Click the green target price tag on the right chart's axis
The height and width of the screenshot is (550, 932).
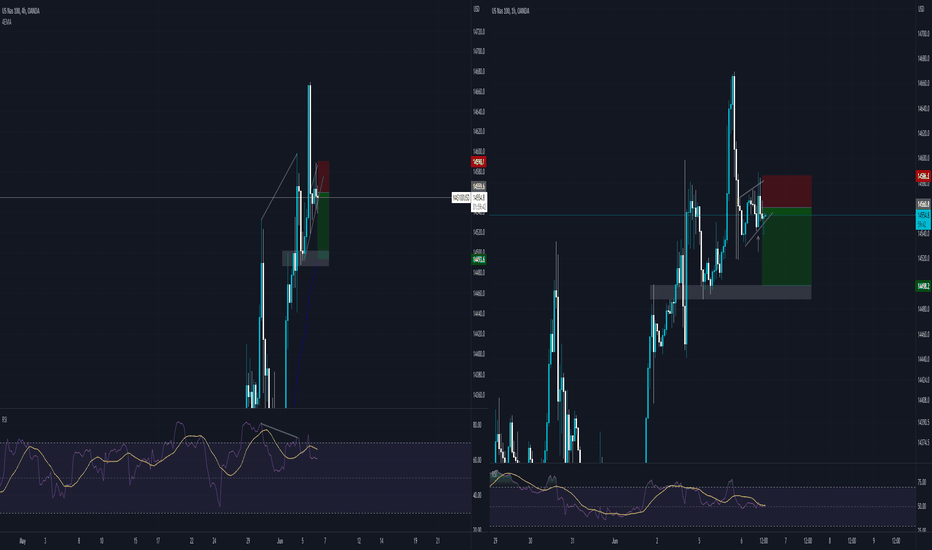pyautogui.click(x=923, y=286)
